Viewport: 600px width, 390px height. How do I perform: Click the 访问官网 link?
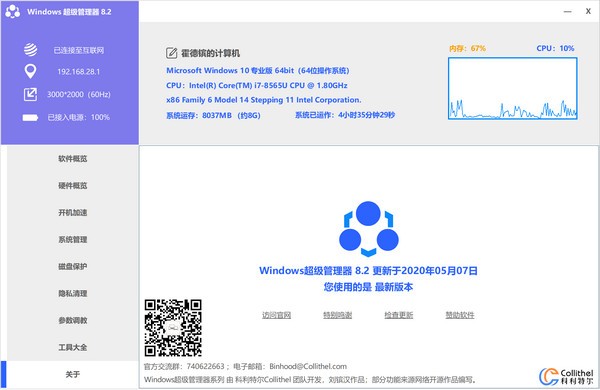tap(276, 315)
